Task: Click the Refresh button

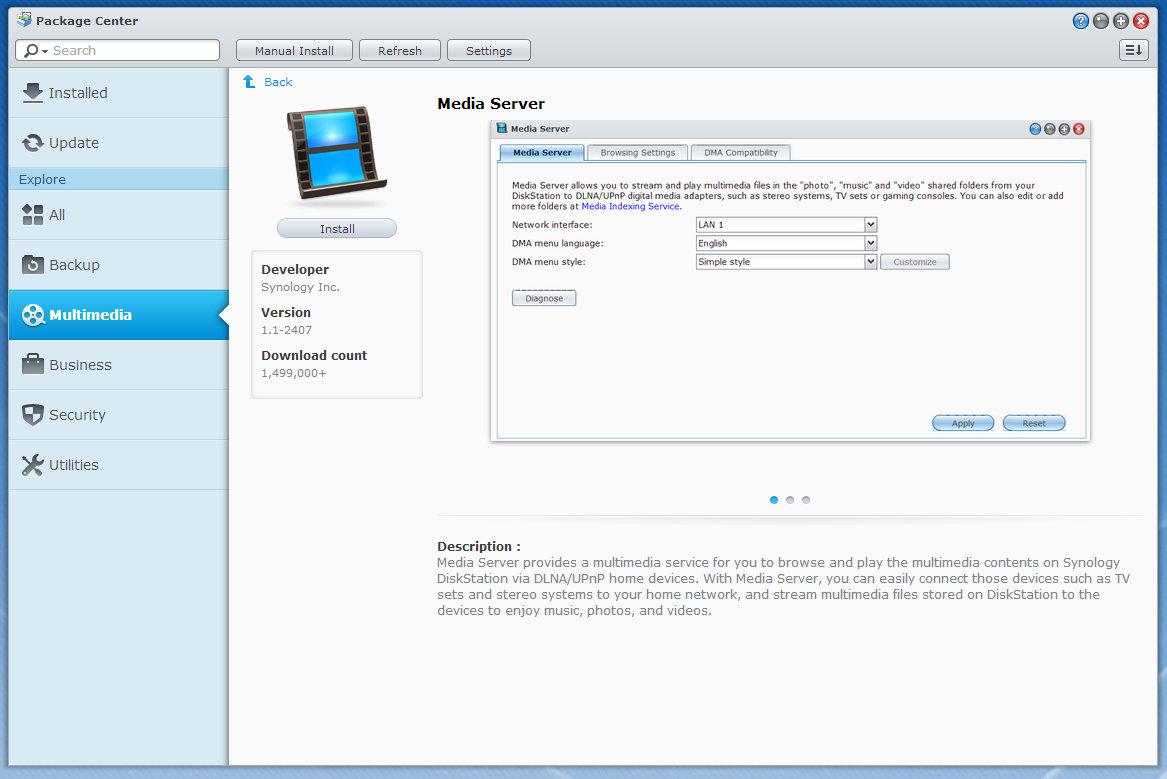Action: click(400, 51)
